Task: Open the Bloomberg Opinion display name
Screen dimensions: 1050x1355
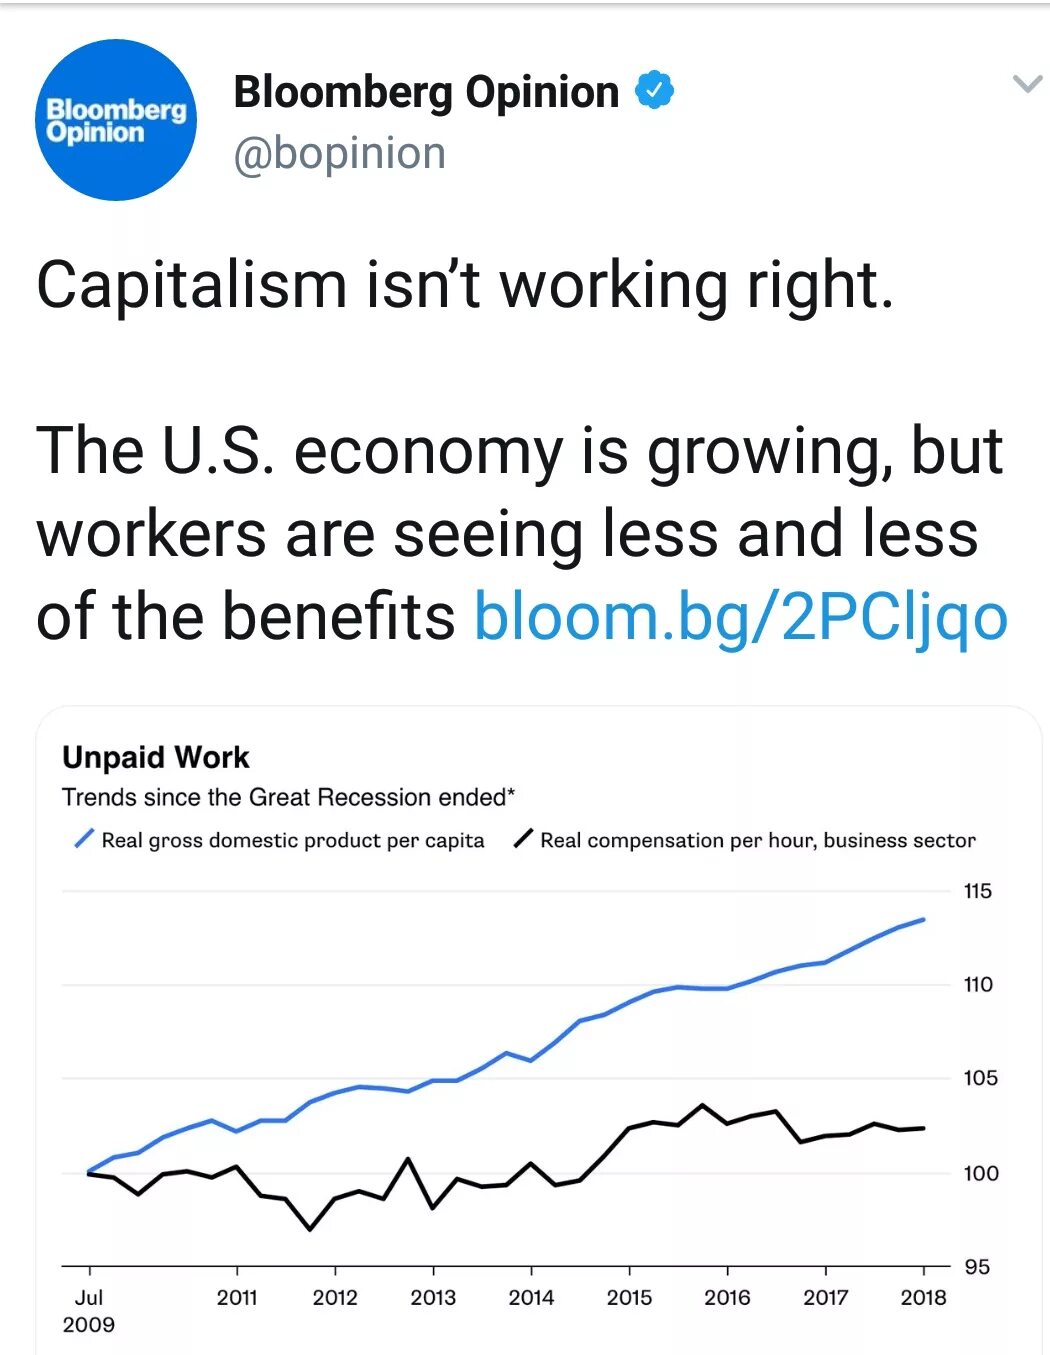Action: click(426, 93)
